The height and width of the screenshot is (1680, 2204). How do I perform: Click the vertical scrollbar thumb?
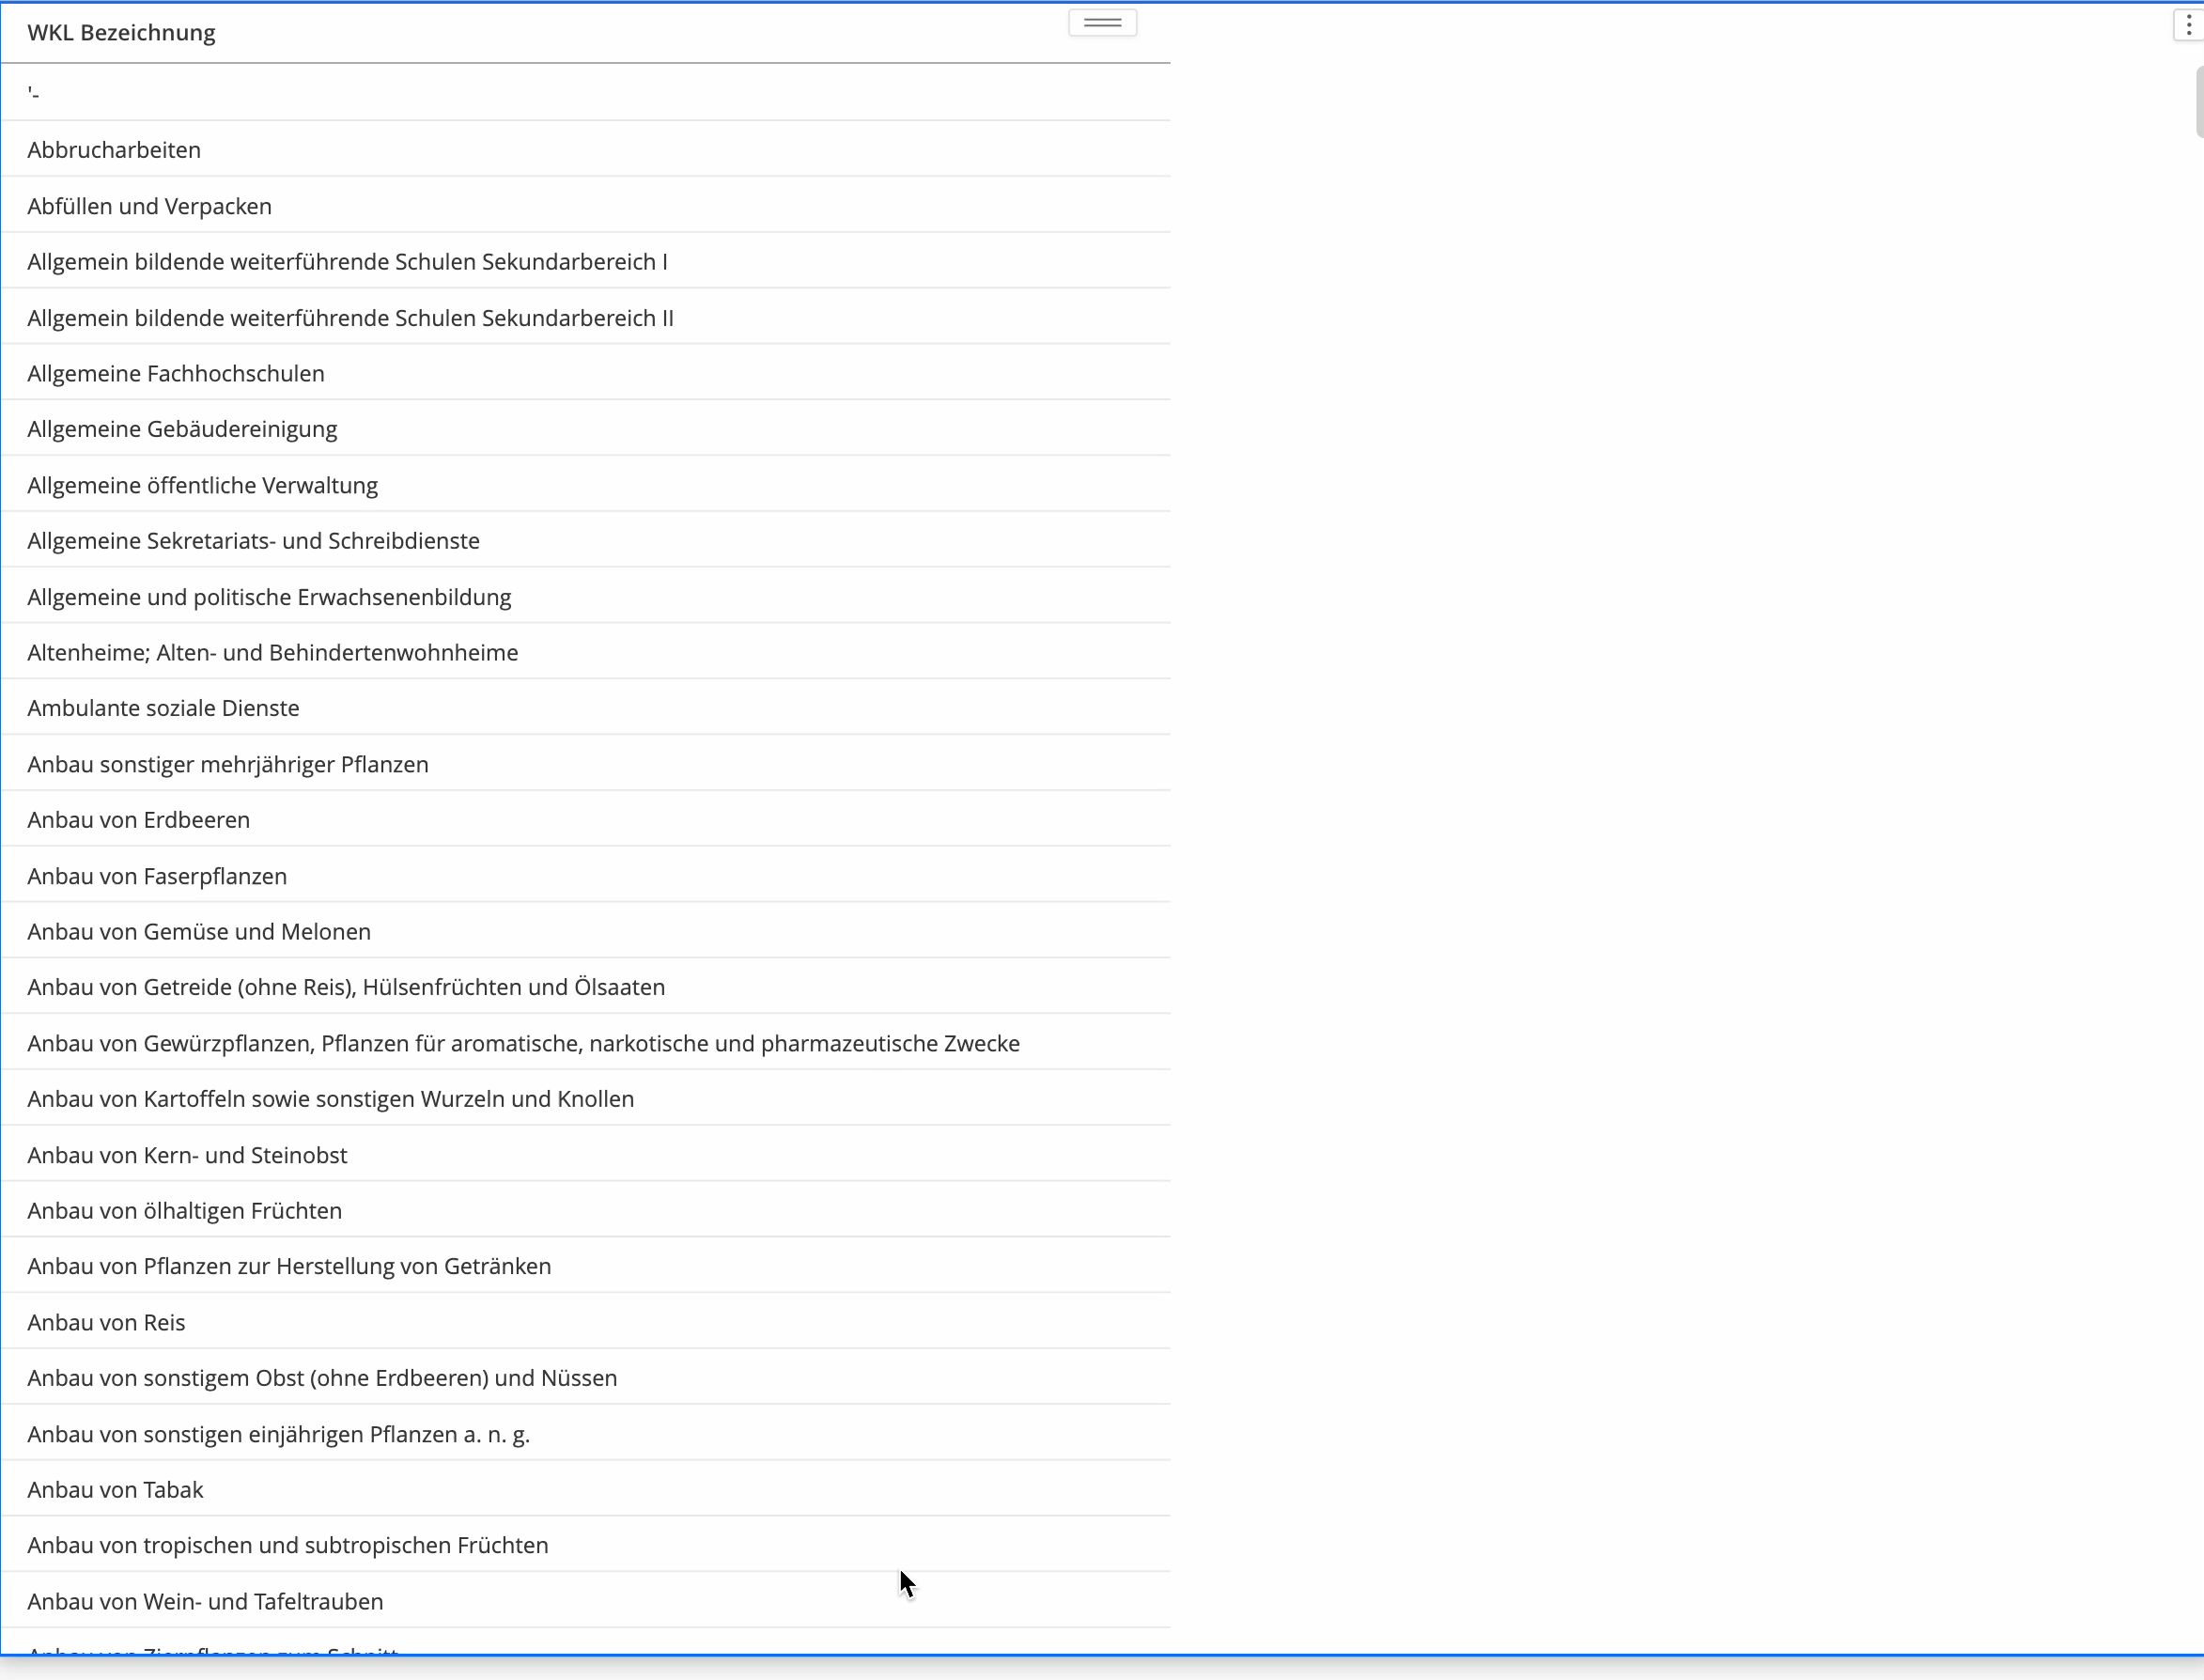pyautogui.click(x=2198, y=101)
